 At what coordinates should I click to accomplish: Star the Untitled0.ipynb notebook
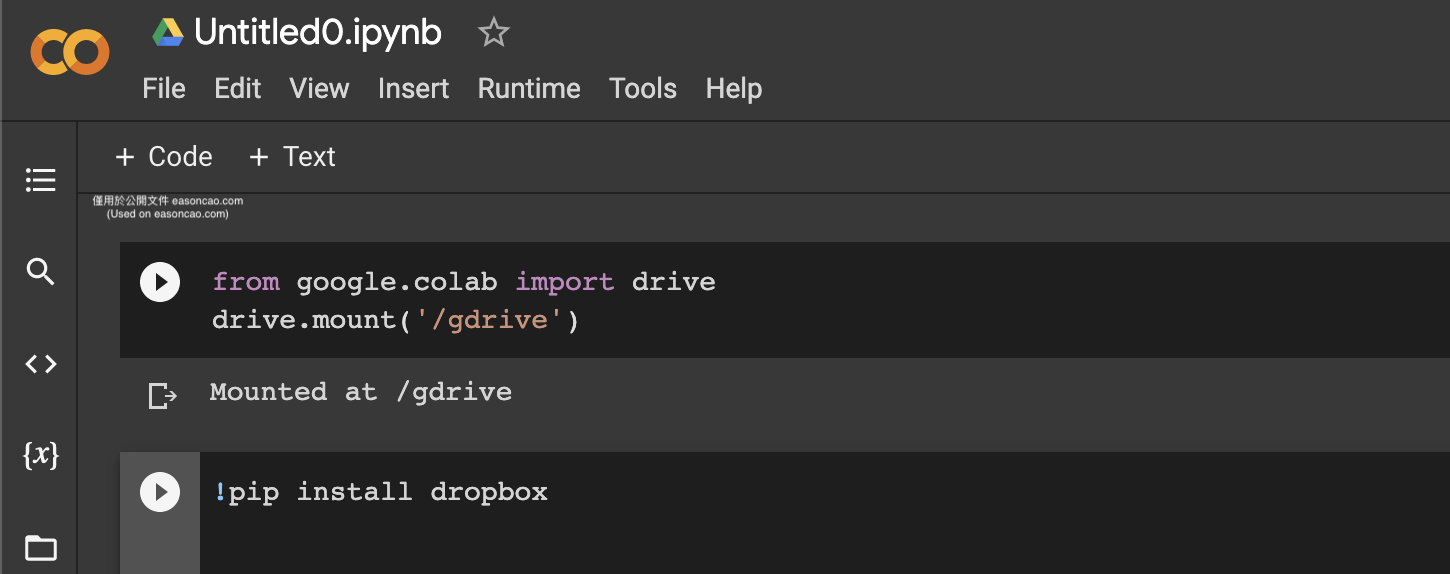pos(494,33)
